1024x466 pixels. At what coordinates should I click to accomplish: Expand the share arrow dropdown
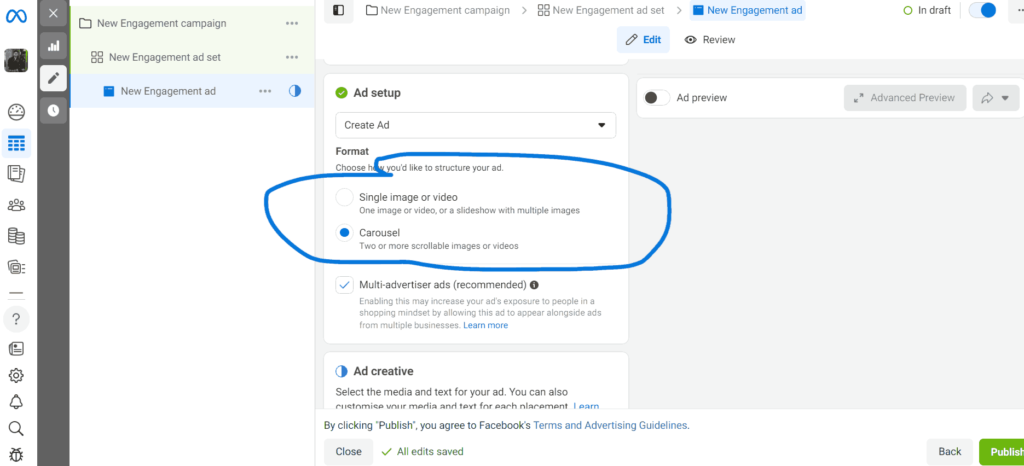coord(995,98)
